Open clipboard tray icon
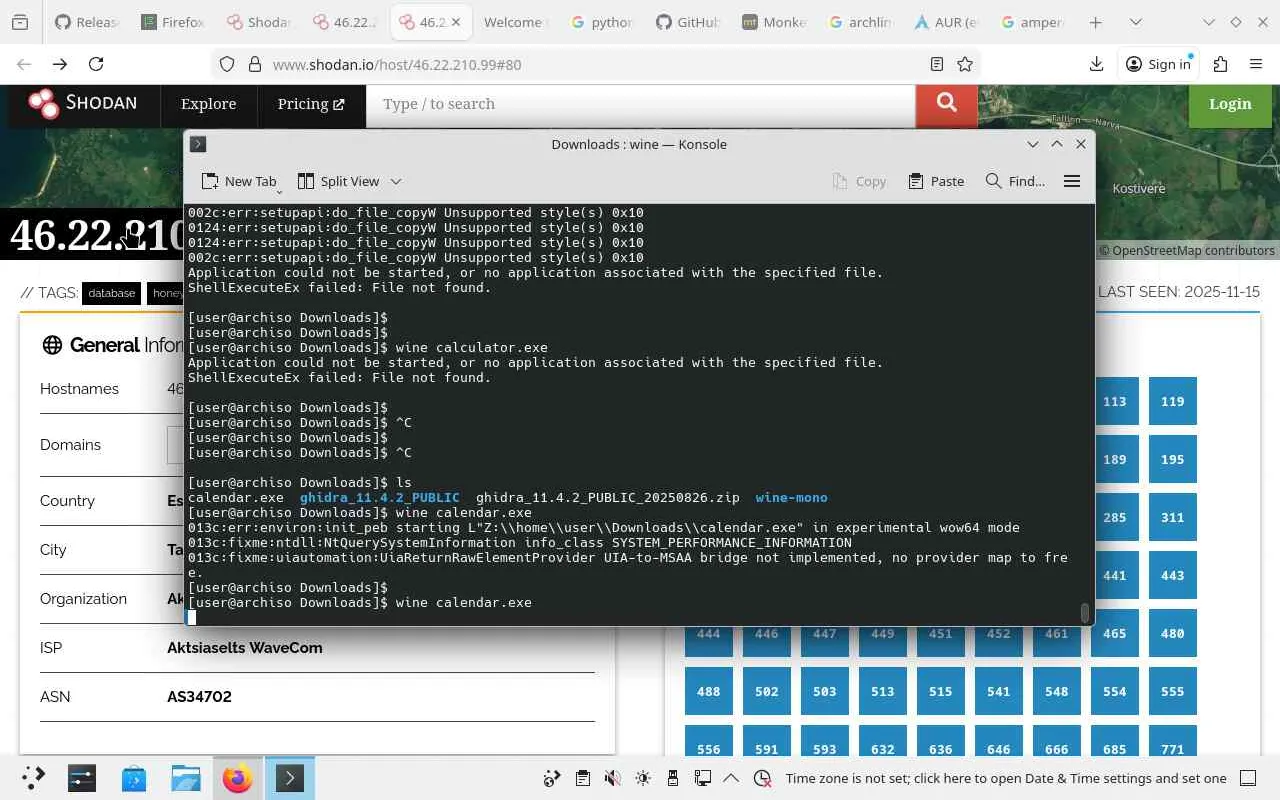This screenshot has width=1280, height=800. [583, 778]
